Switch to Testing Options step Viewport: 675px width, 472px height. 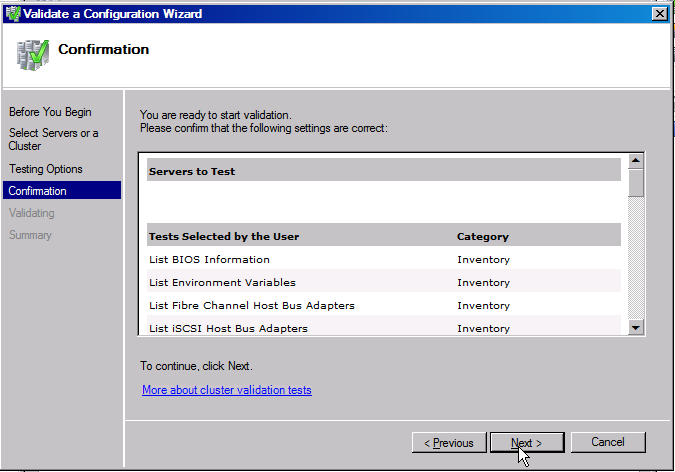pyautogui.click(x=46, y=169)
